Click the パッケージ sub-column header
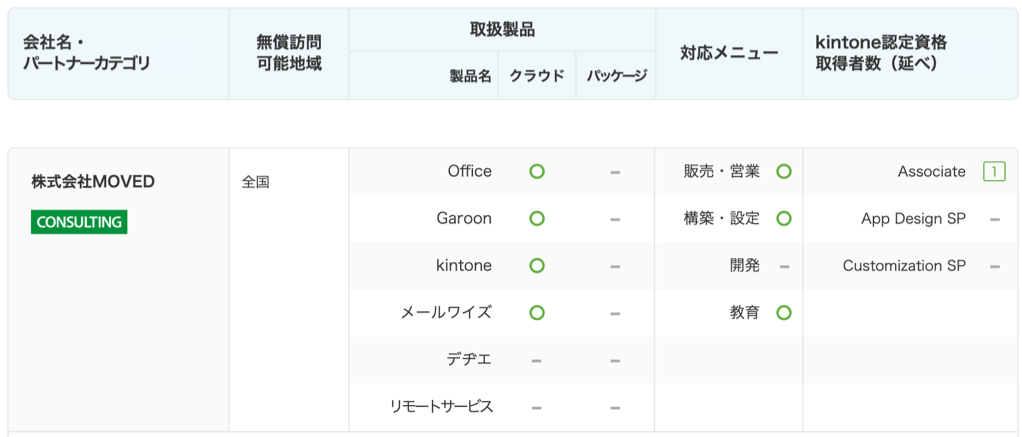Screen dimensions: 1022x437 [616, 76]
